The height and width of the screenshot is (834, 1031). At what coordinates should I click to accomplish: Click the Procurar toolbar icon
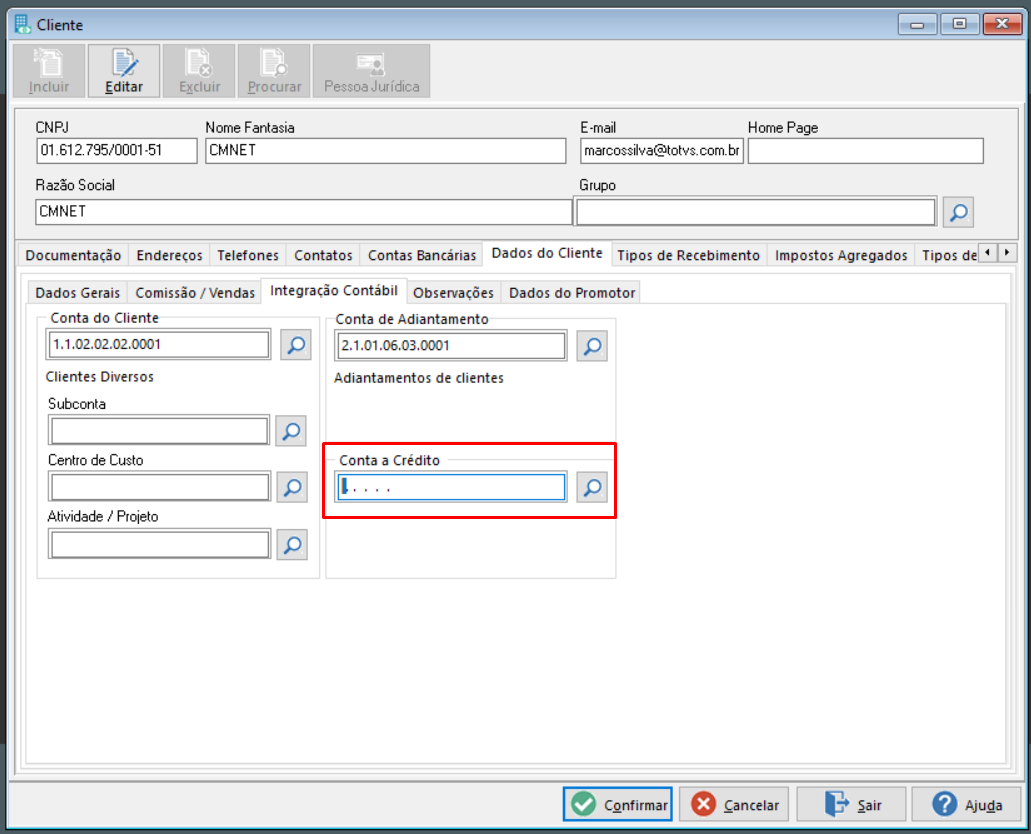pyautogui.click(x=274, y=71)
